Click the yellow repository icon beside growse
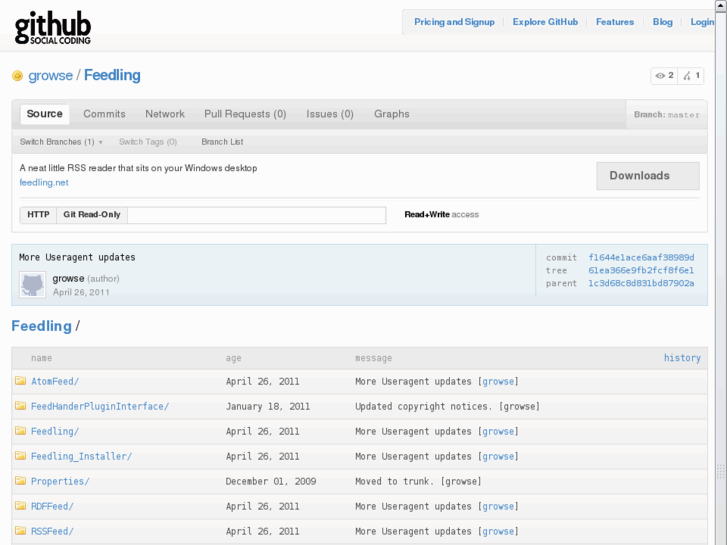Viewport: 727px width, 545px height. (17, 75)
